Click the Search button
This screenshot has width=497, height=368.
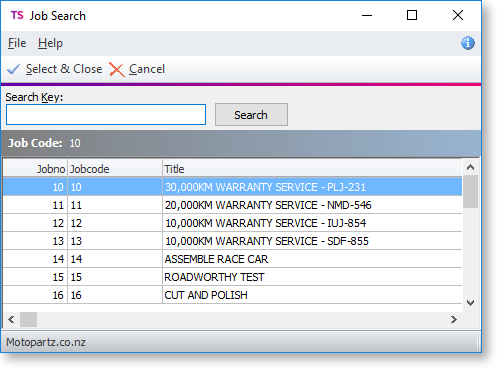(251, 115)
